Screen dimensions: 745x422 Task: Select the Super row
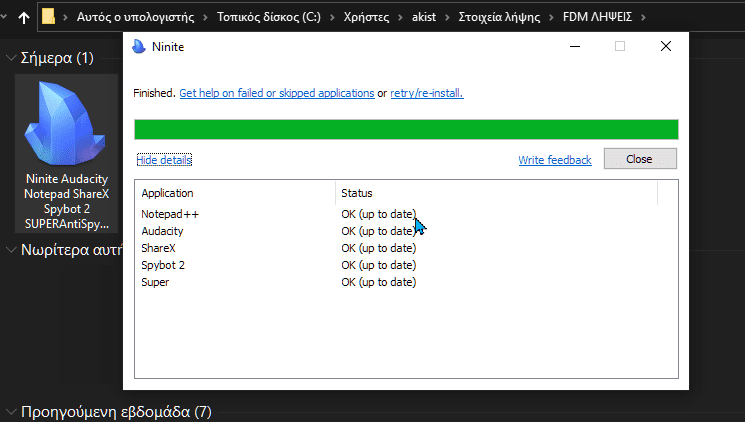pyautogui.click(x=406, y=282)
